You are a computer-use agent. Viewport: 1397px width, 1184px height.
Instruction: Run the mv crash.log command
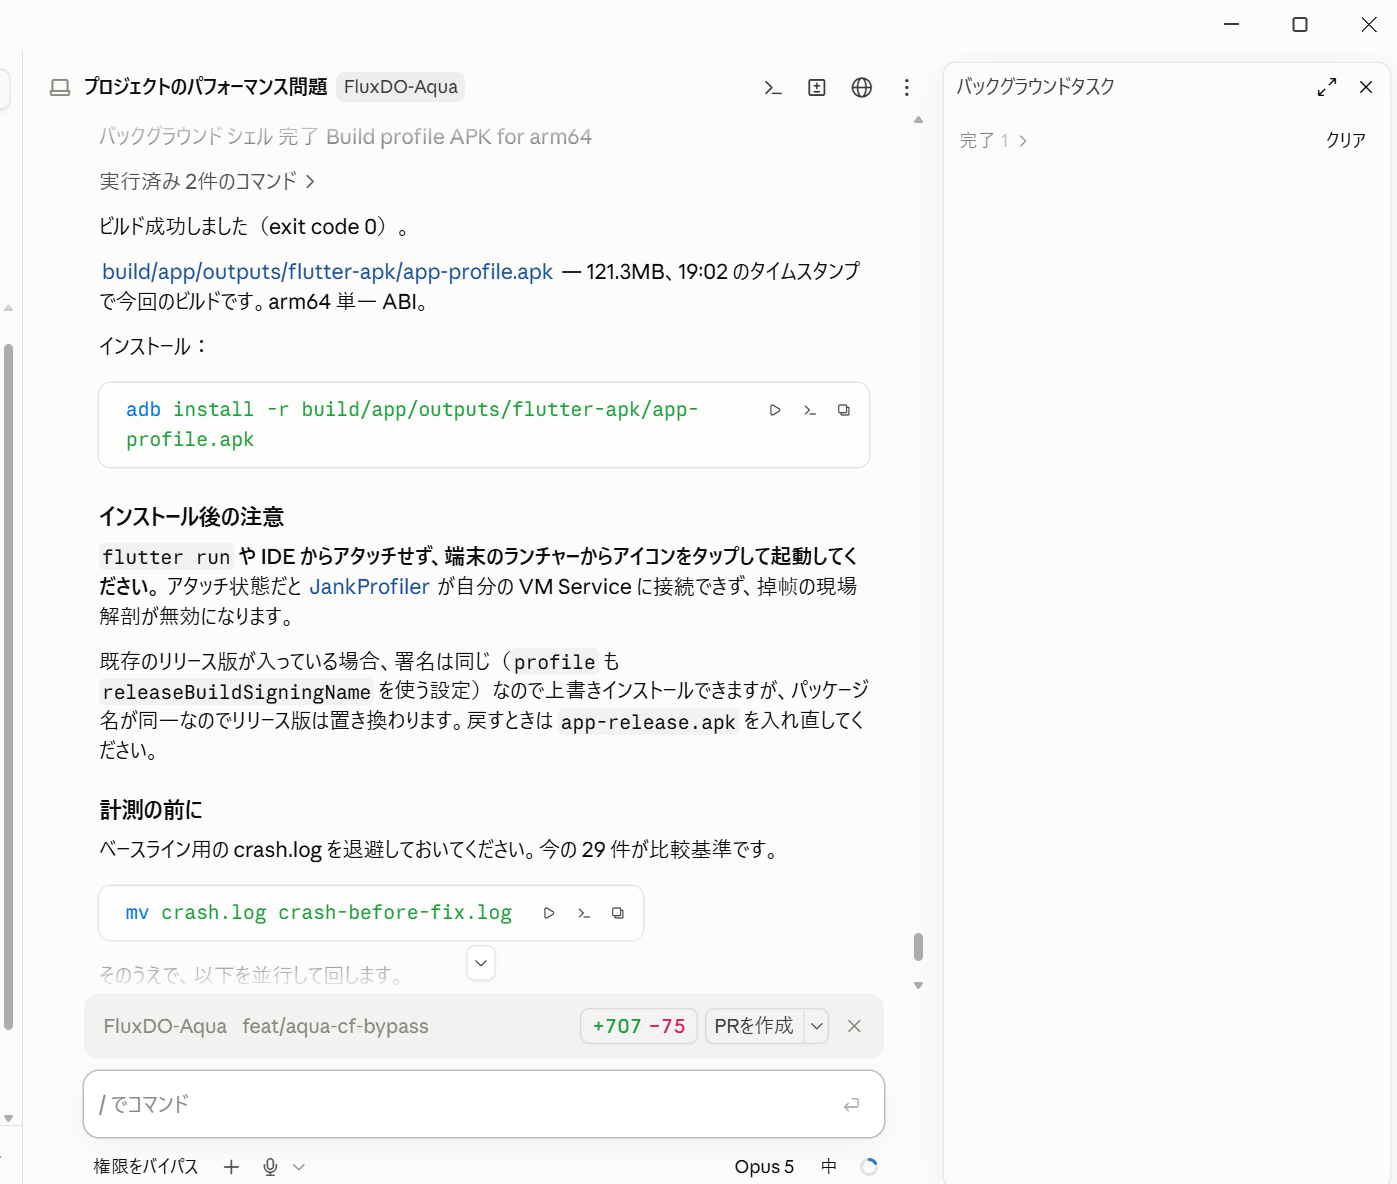coord(549,913)
